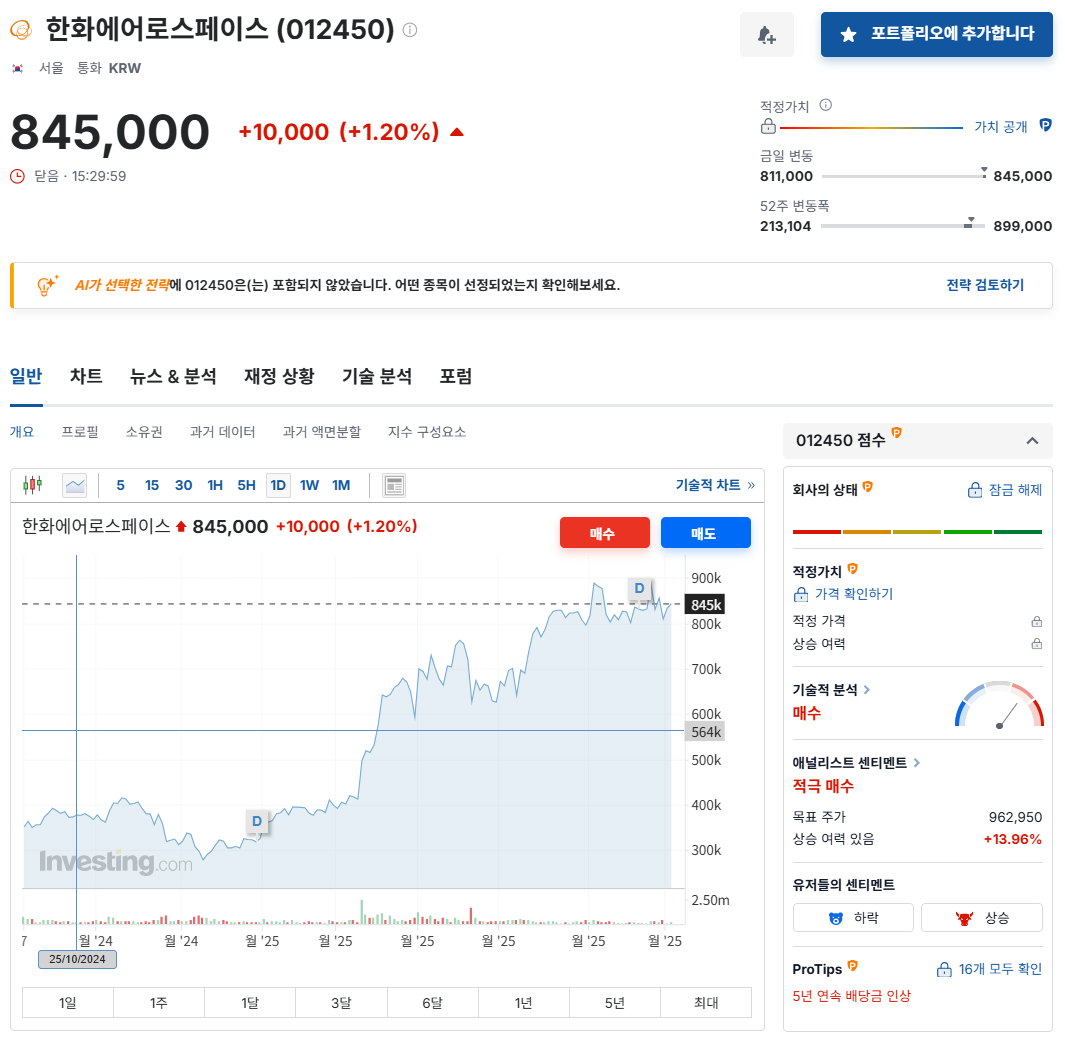Select the candlestick chart type icon
Image resolution: width=1065 pixels, height=1039 pixels.
[33, 485]
